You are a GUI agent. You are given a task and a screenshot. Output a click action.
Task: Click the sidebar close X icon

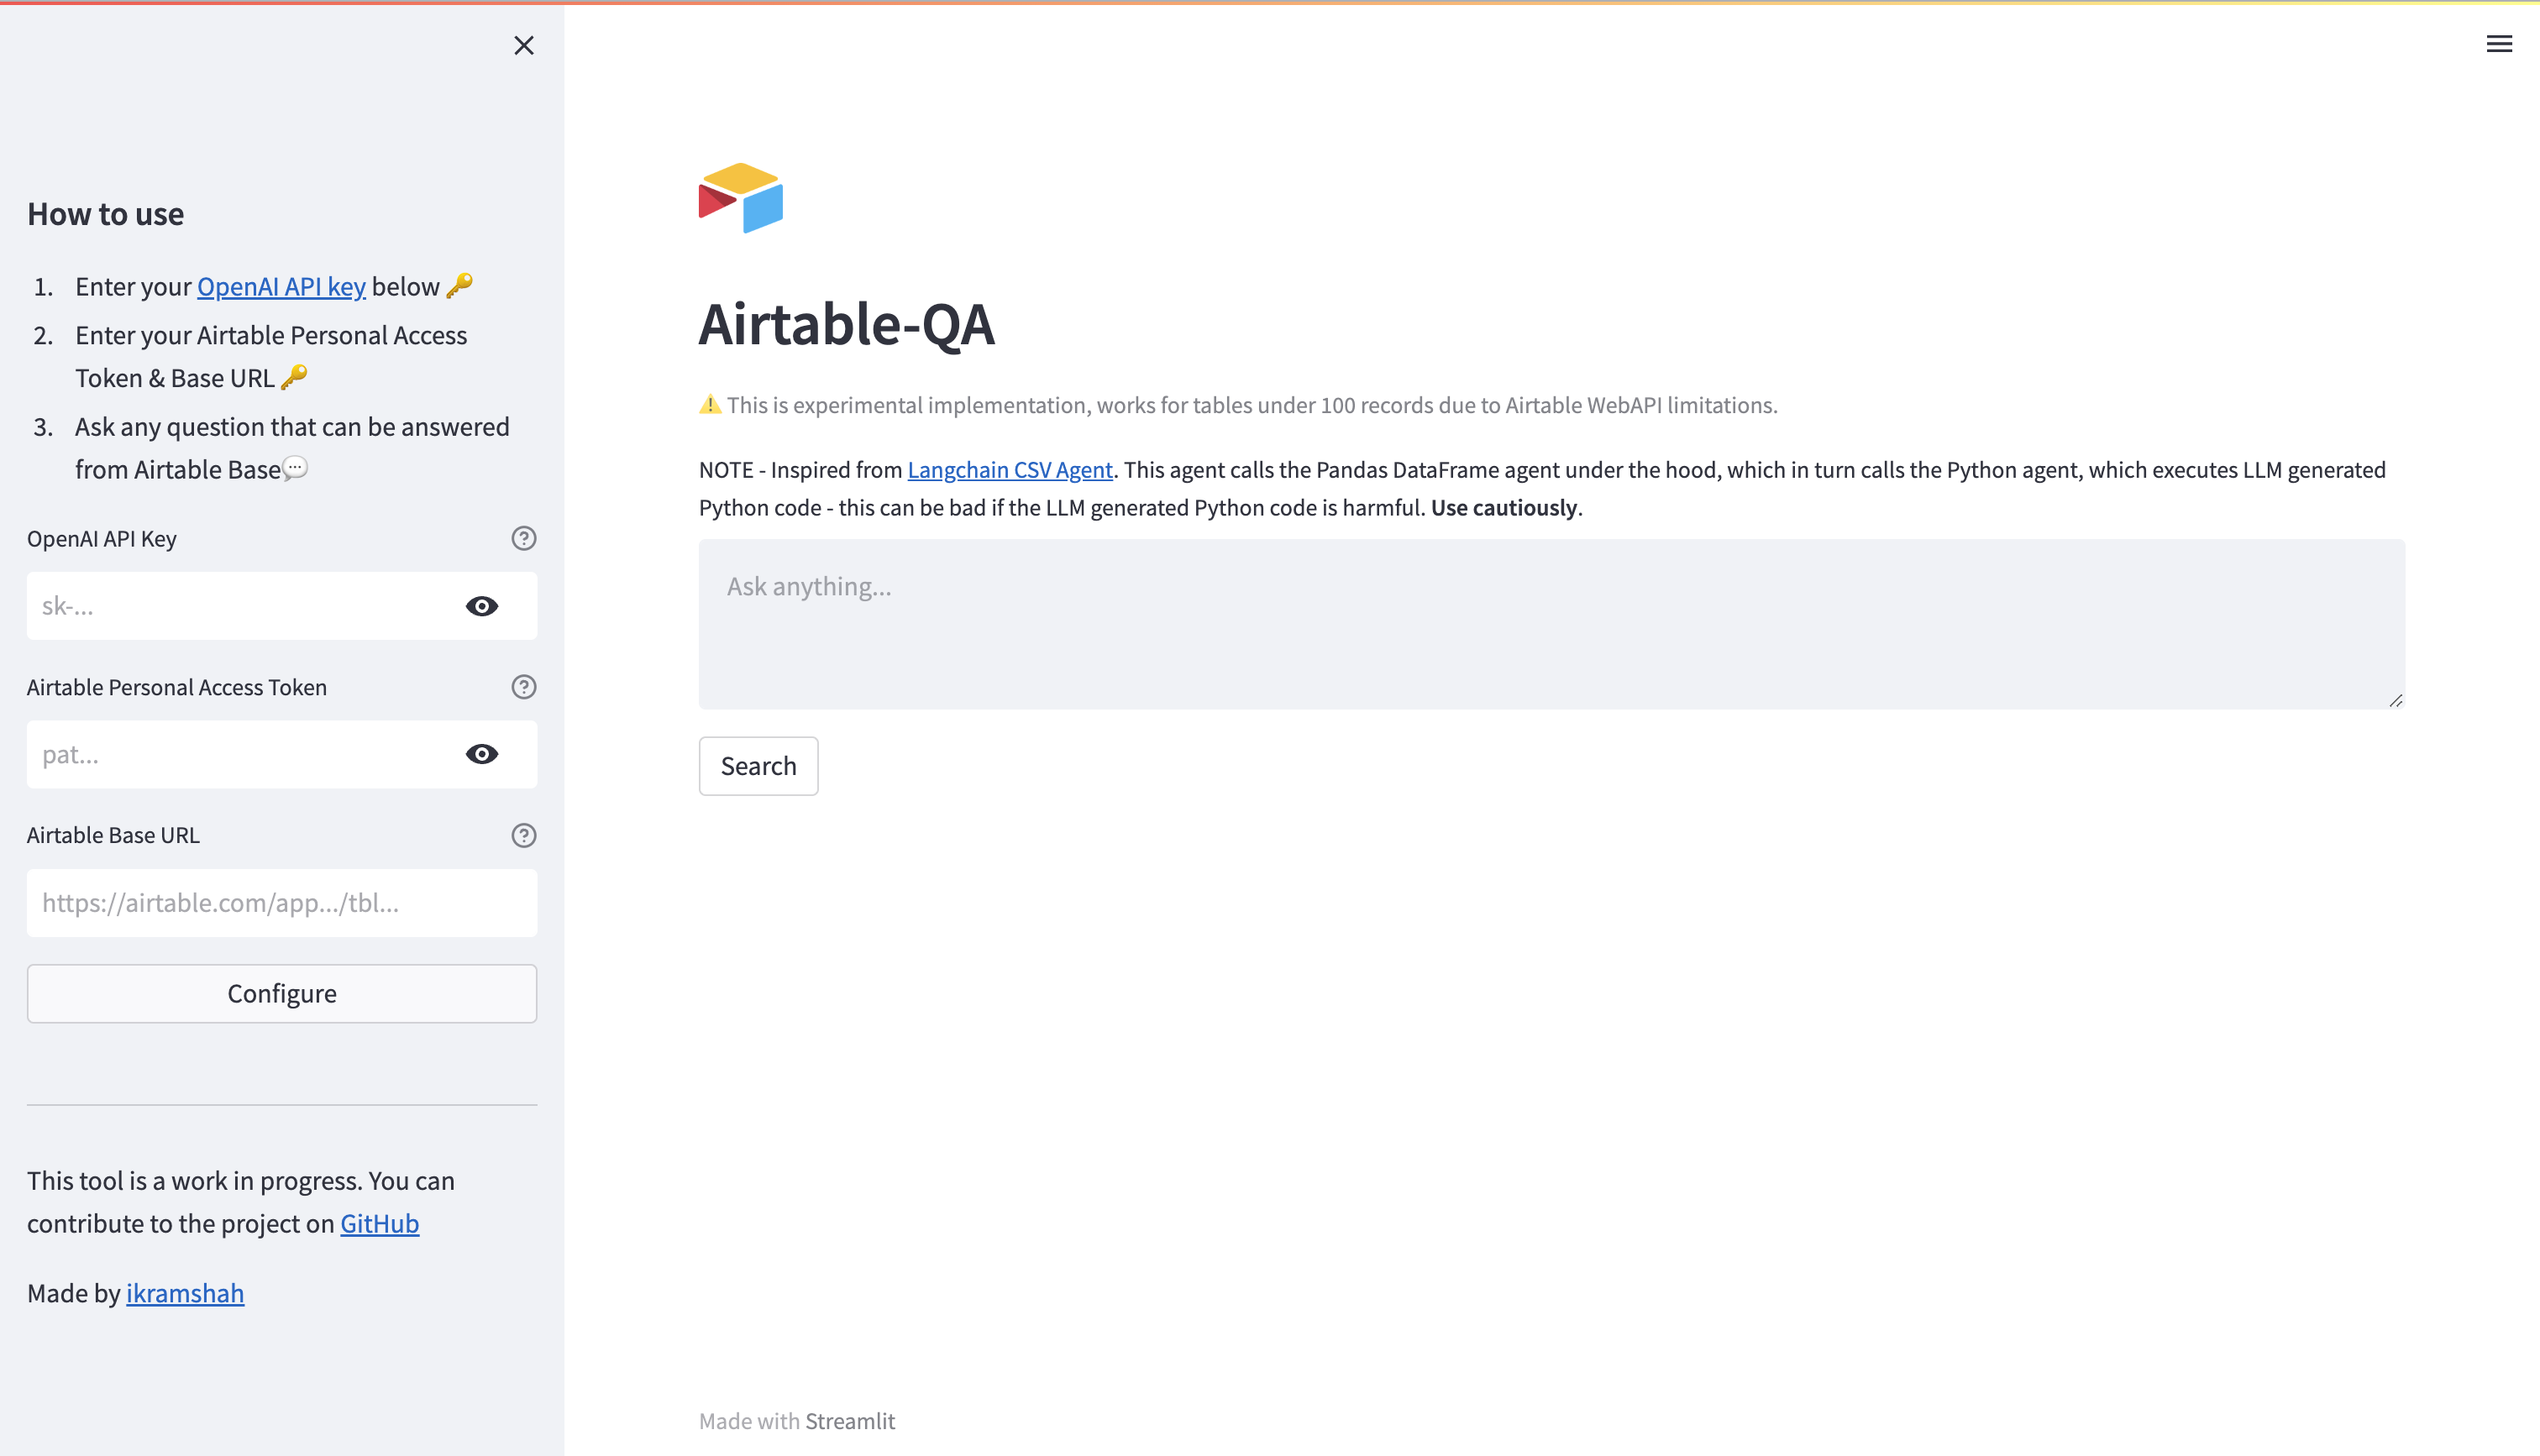(x=523, y=45)
